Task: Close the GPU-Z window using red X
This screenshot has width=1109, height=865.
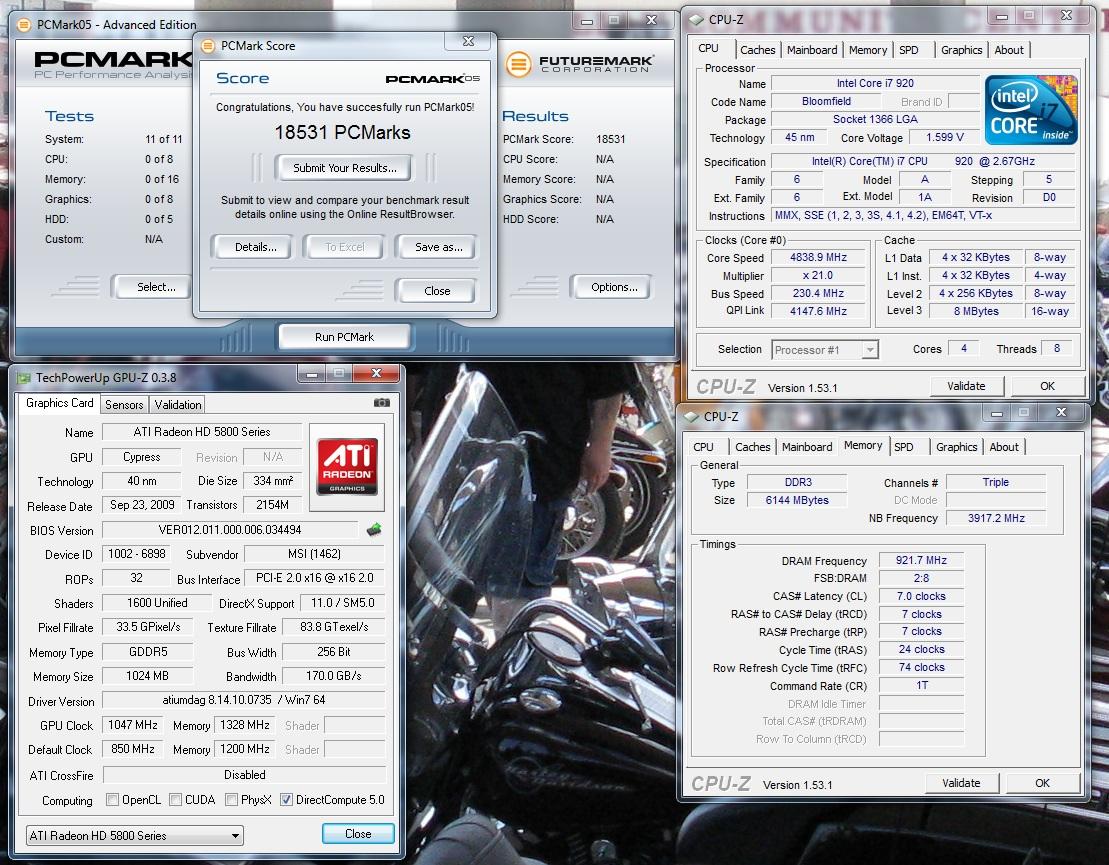Action: (376, 373)
